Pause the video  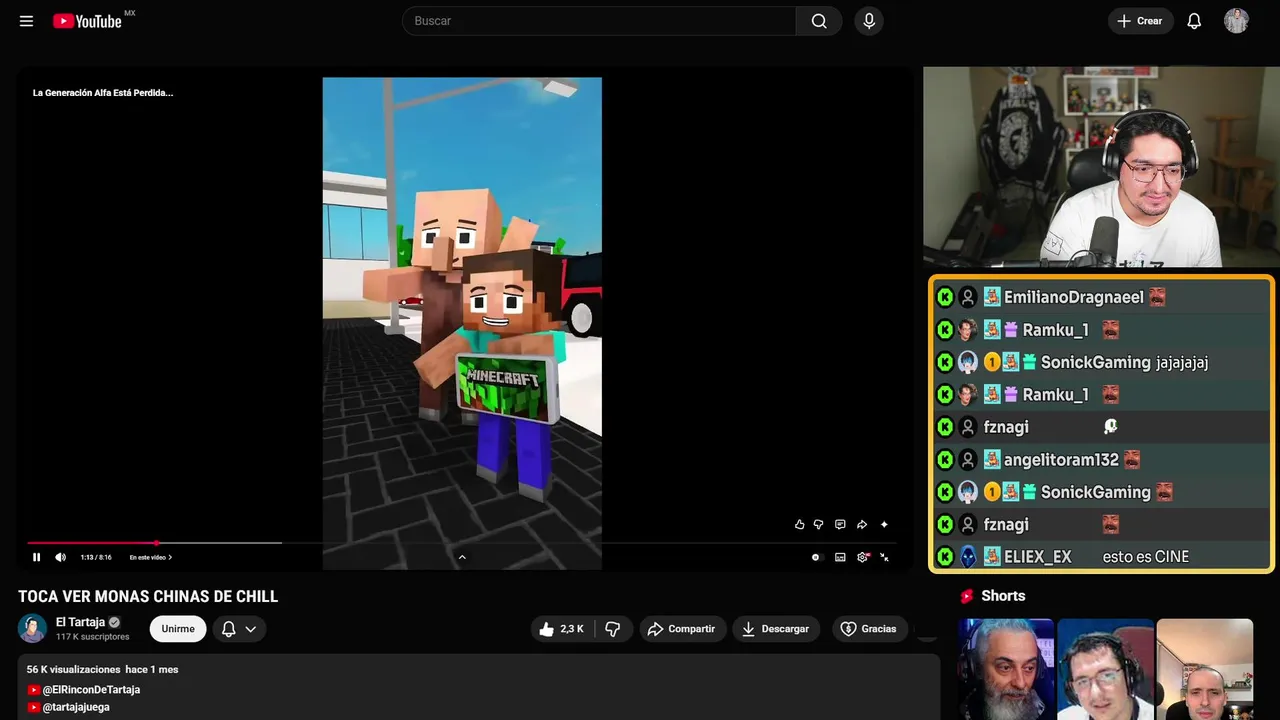[37, 557]
